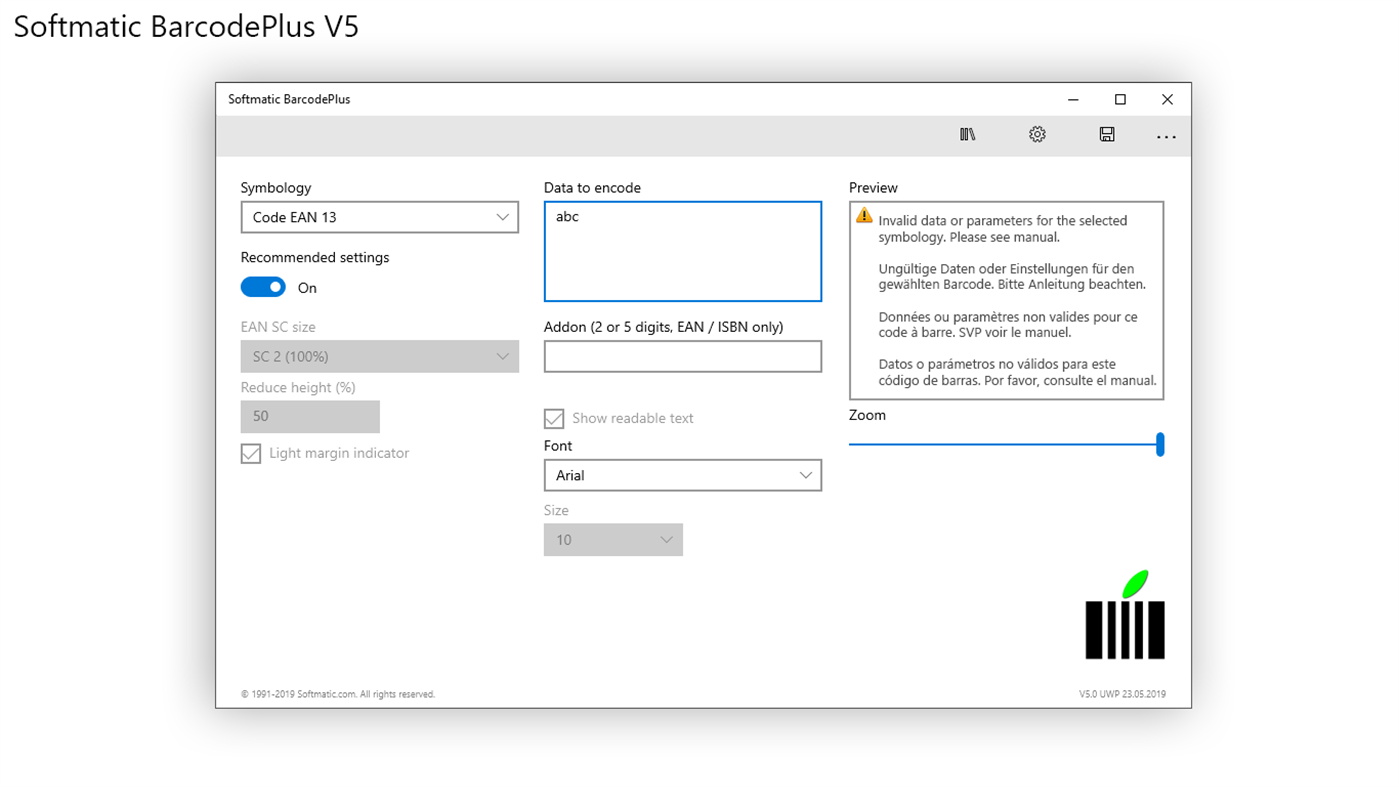This screenshot has height=787, width=1399.
Task: Open the settings gear icon
Action: (x=1037, y=133)
